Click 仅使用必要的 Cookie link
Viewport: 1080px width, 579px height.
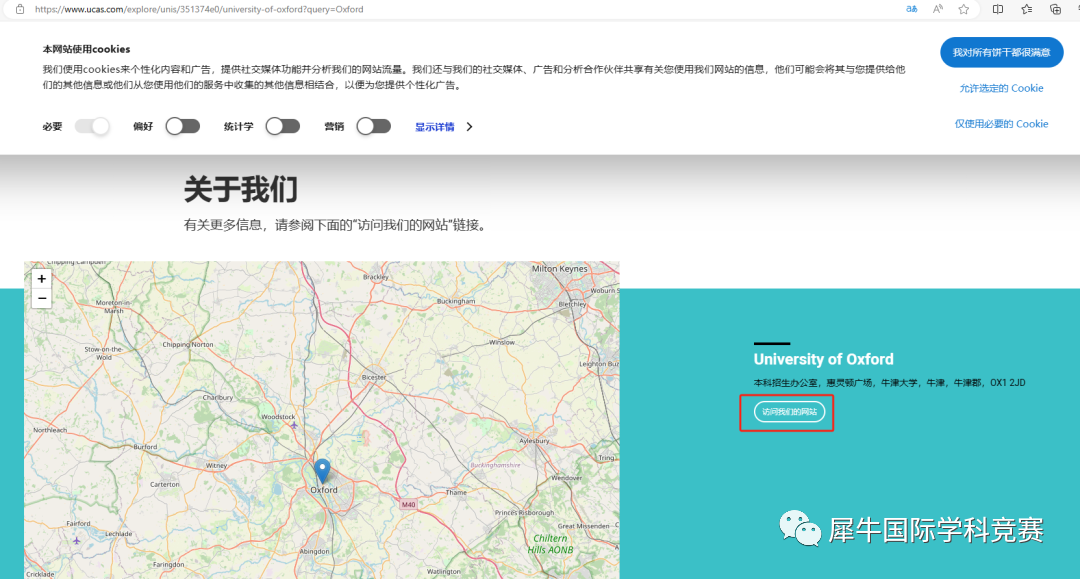pos(1001,124)
